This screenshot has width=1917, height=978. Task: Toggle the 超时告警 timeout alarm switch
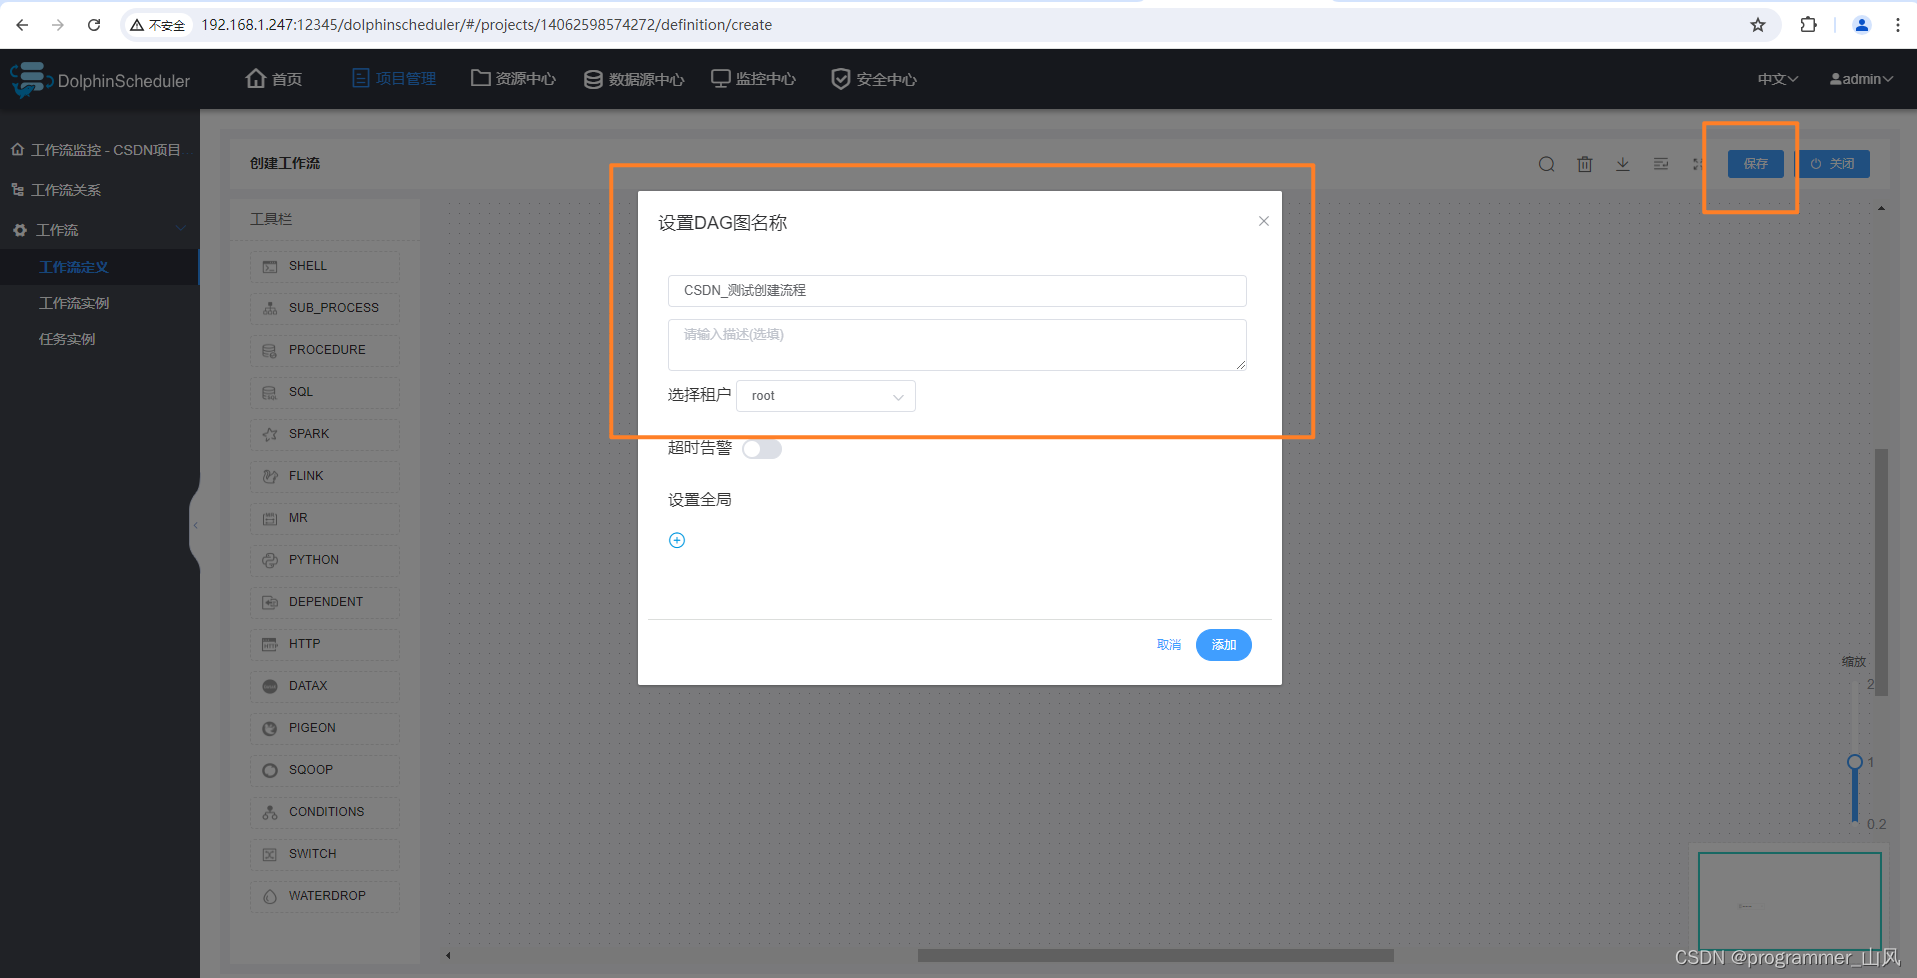[762, 449]
